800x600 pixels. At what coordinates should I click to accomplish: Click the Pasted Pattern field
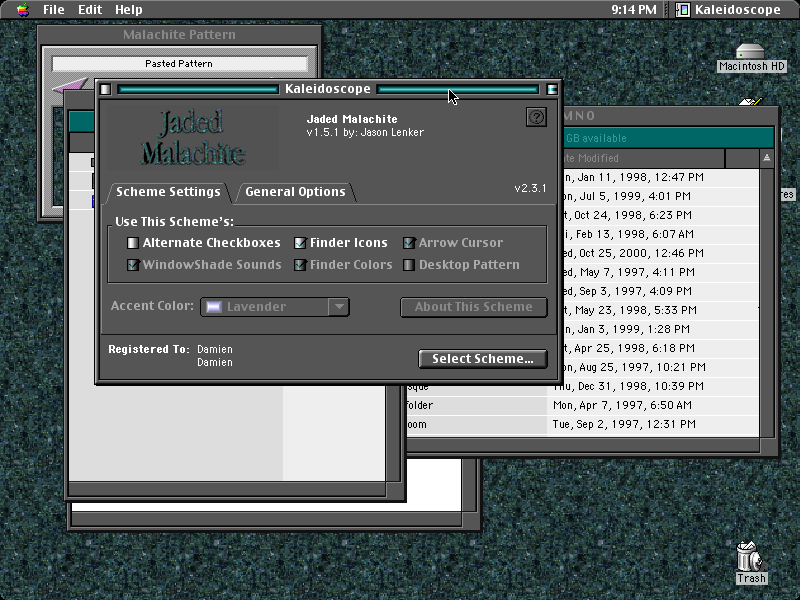(x=180, y=64)
